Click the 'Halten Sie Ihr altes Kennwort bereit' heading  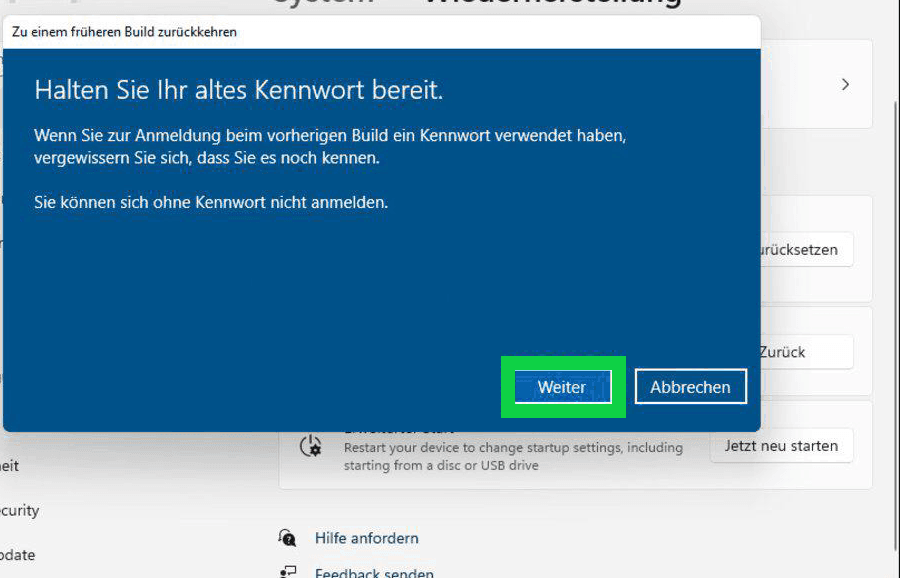(238, 90)
